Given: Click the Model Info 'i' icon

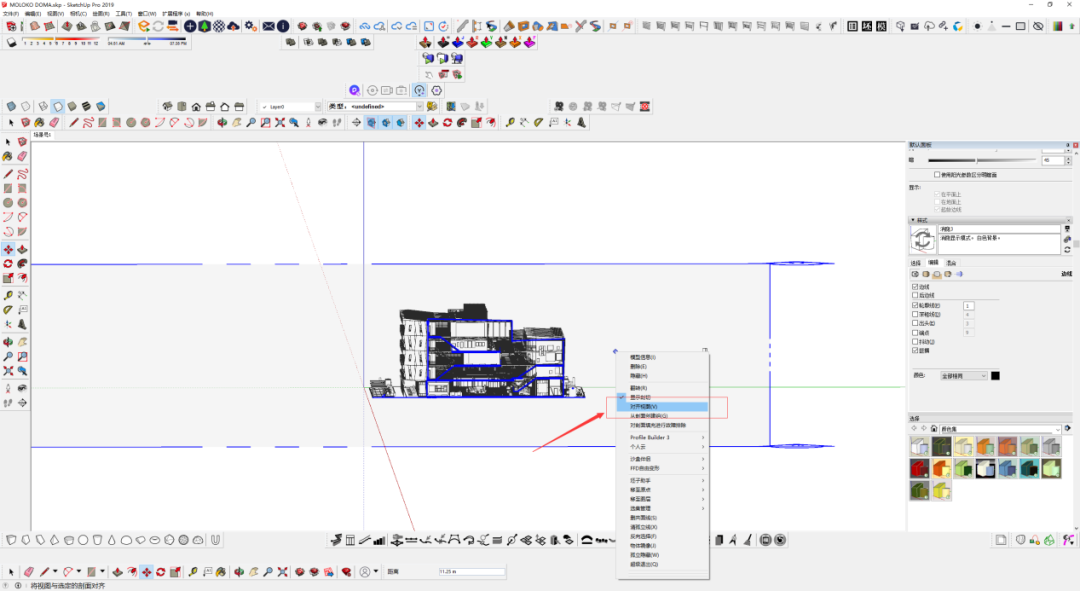Looking at the screenshot, I should (283, 26).
